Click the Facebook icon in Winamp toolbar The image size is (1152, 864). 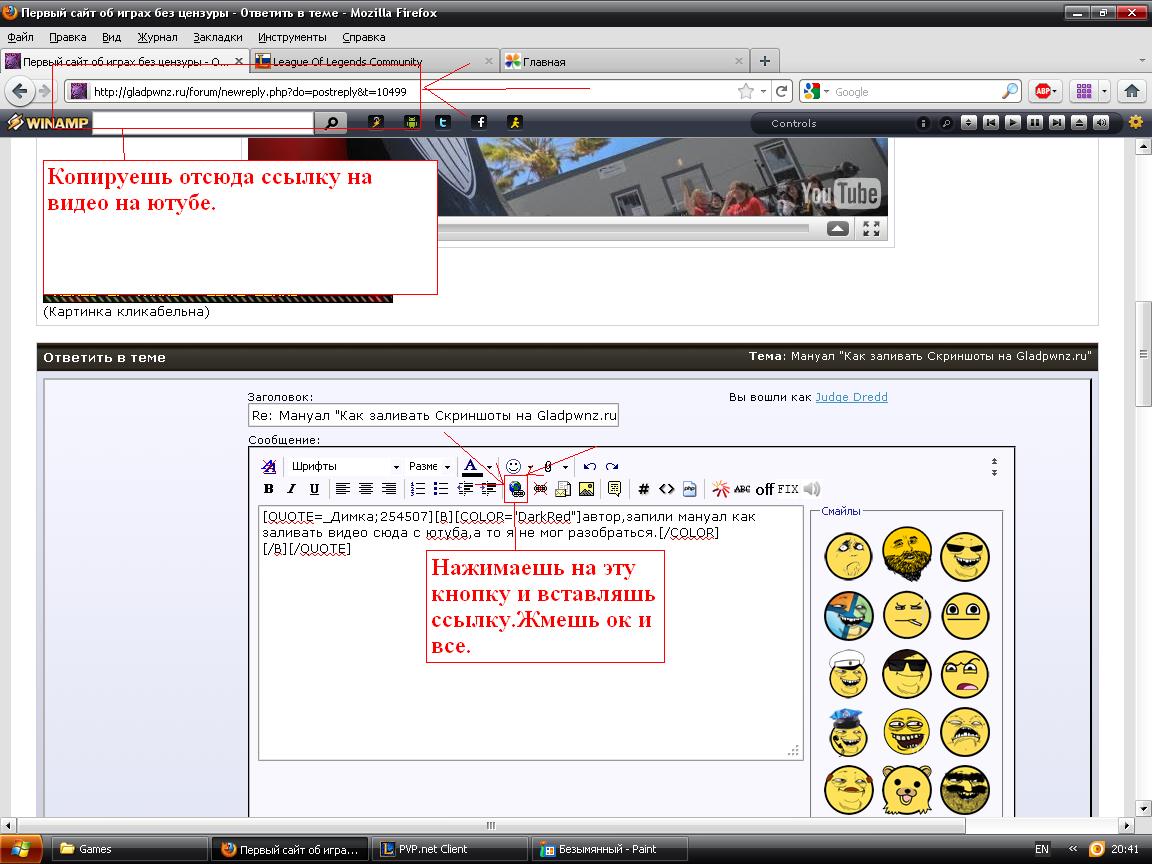tap(480, 122)
